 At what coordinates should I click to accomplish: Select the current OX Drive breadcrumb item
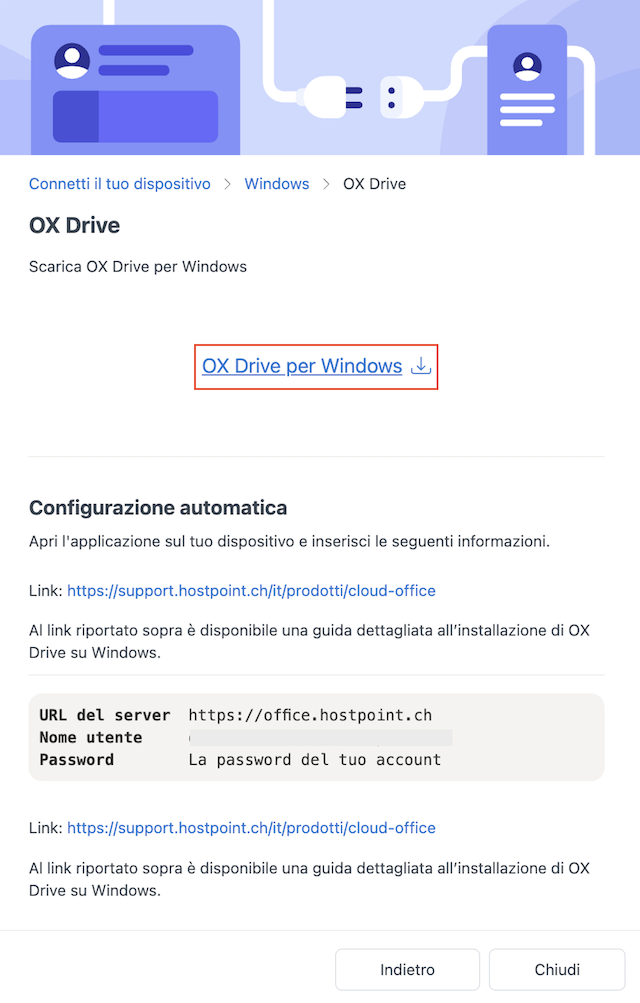click(x=375, y=184)
